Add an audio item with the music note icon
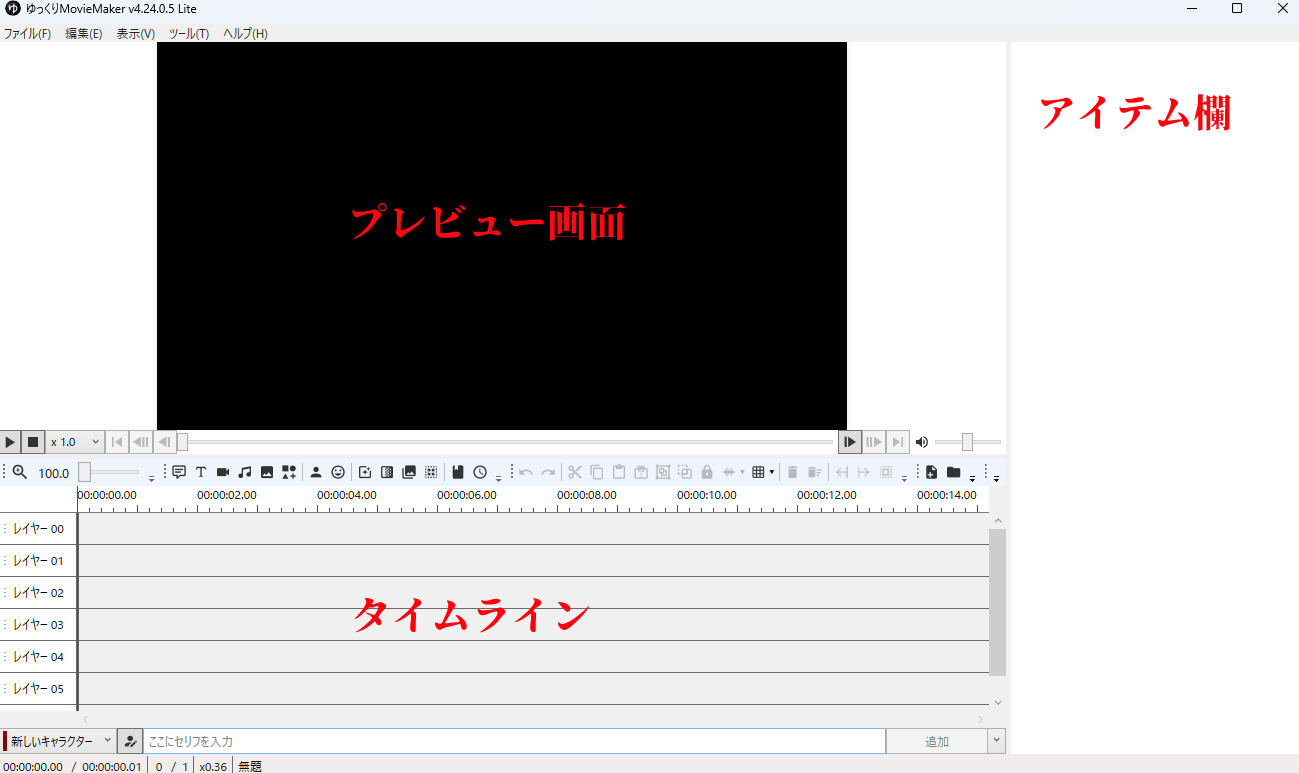This screenshot has height=773, width=1299. [x=244, y=471]
